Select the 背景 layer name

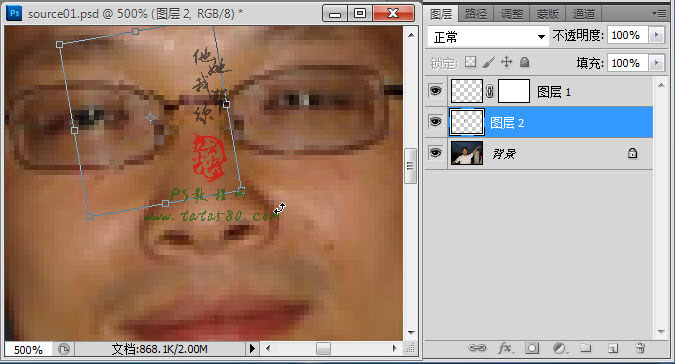tap(504, 154)
